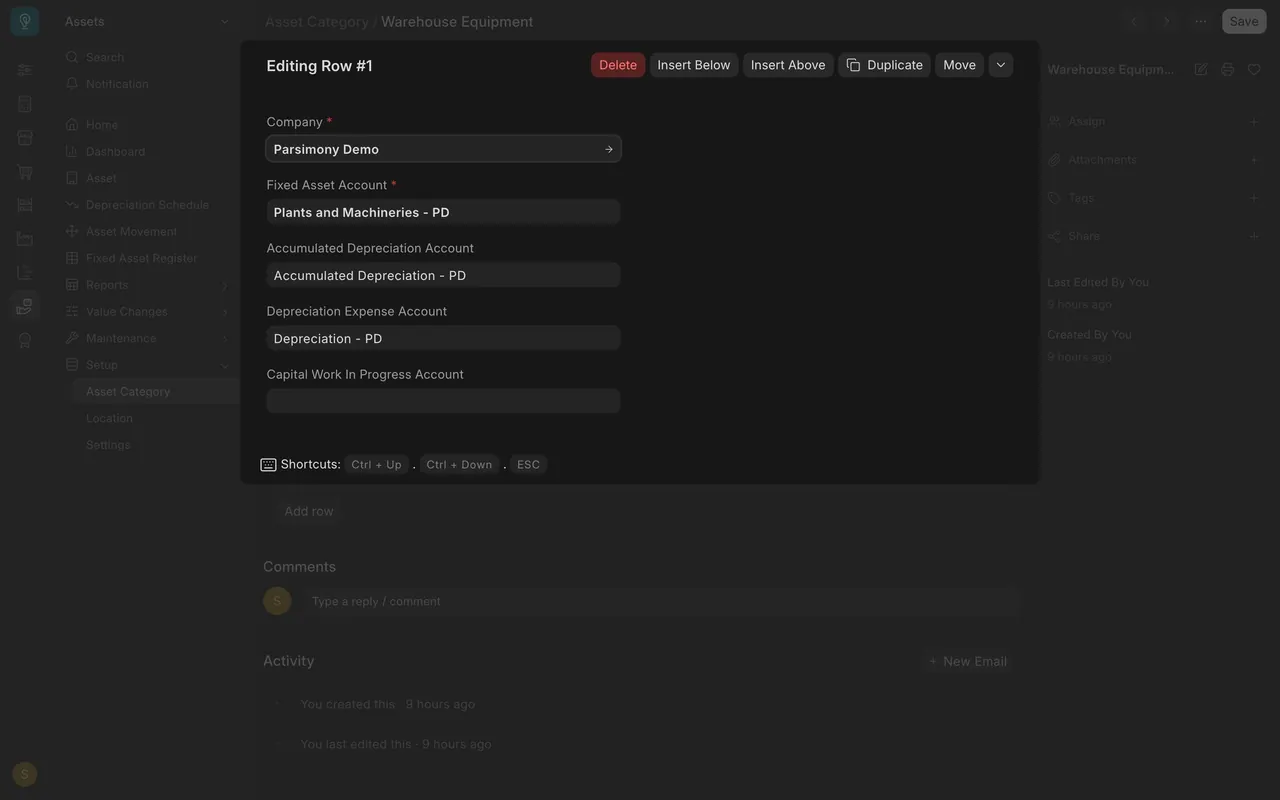Screen dimensions: 1280x800
Task: Open the three-dot menu near Save
Action: tap(1201, 21)
